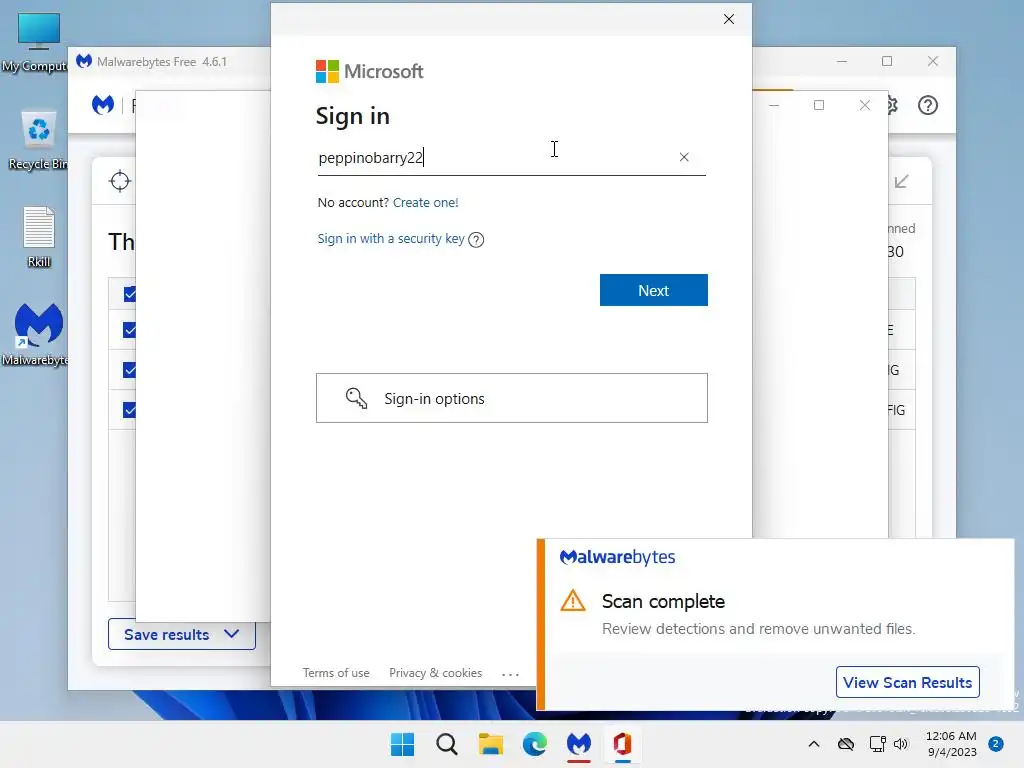Click the volume speaker tray icon
The height and width of the screenshot is (768, 1024).
click(x=901, y=744)
